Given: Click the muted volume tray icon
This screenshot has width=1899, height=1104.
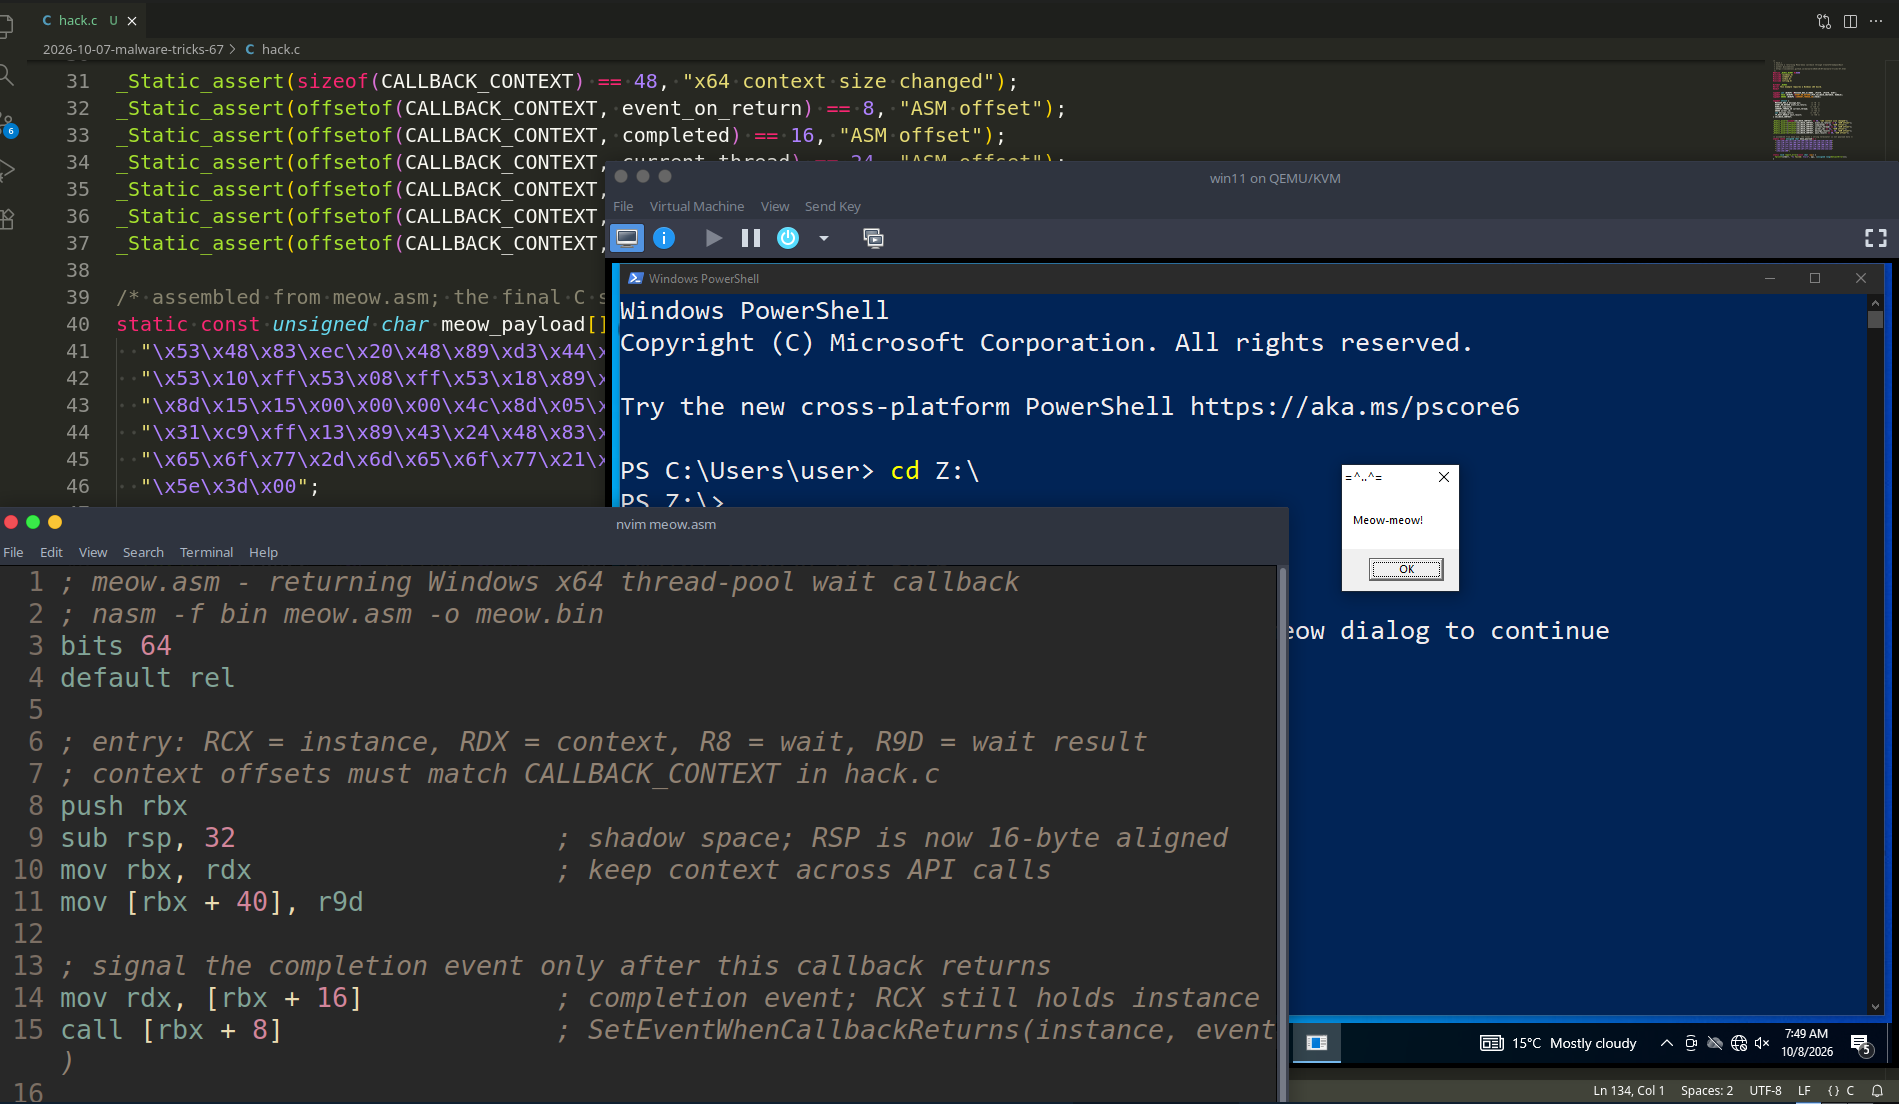Looking at the screenshot, I should point(1762,1043).
